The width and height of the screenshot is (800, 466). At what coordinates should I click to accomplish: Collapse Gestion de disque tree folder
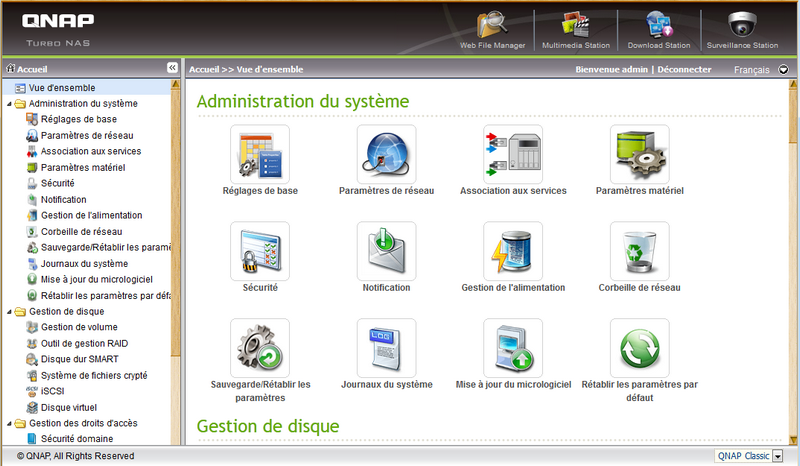(9, 312)
